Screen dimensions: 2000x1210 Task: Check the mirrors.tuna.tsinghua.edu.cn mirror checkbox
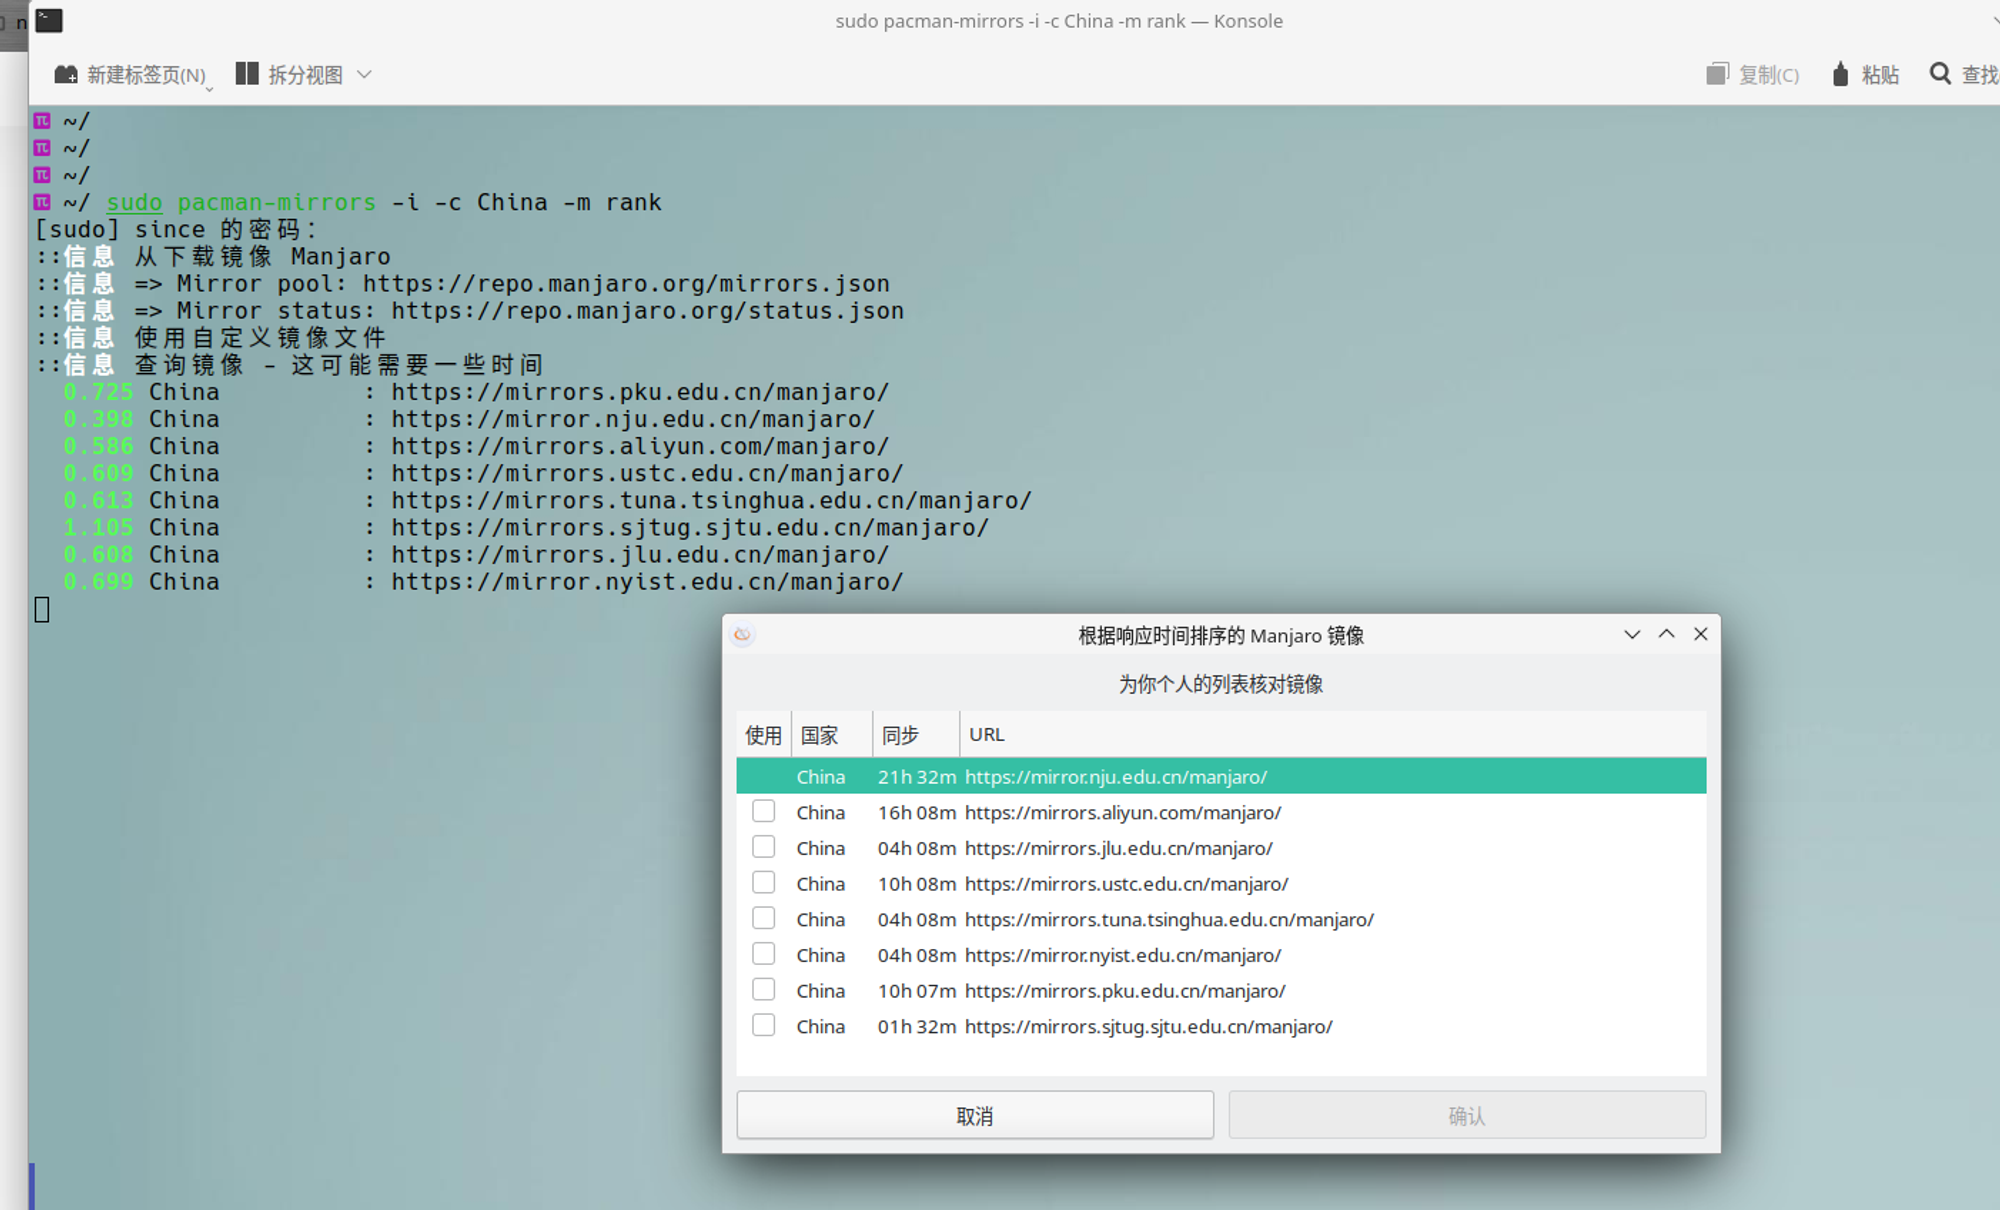[x=764, y=918]
